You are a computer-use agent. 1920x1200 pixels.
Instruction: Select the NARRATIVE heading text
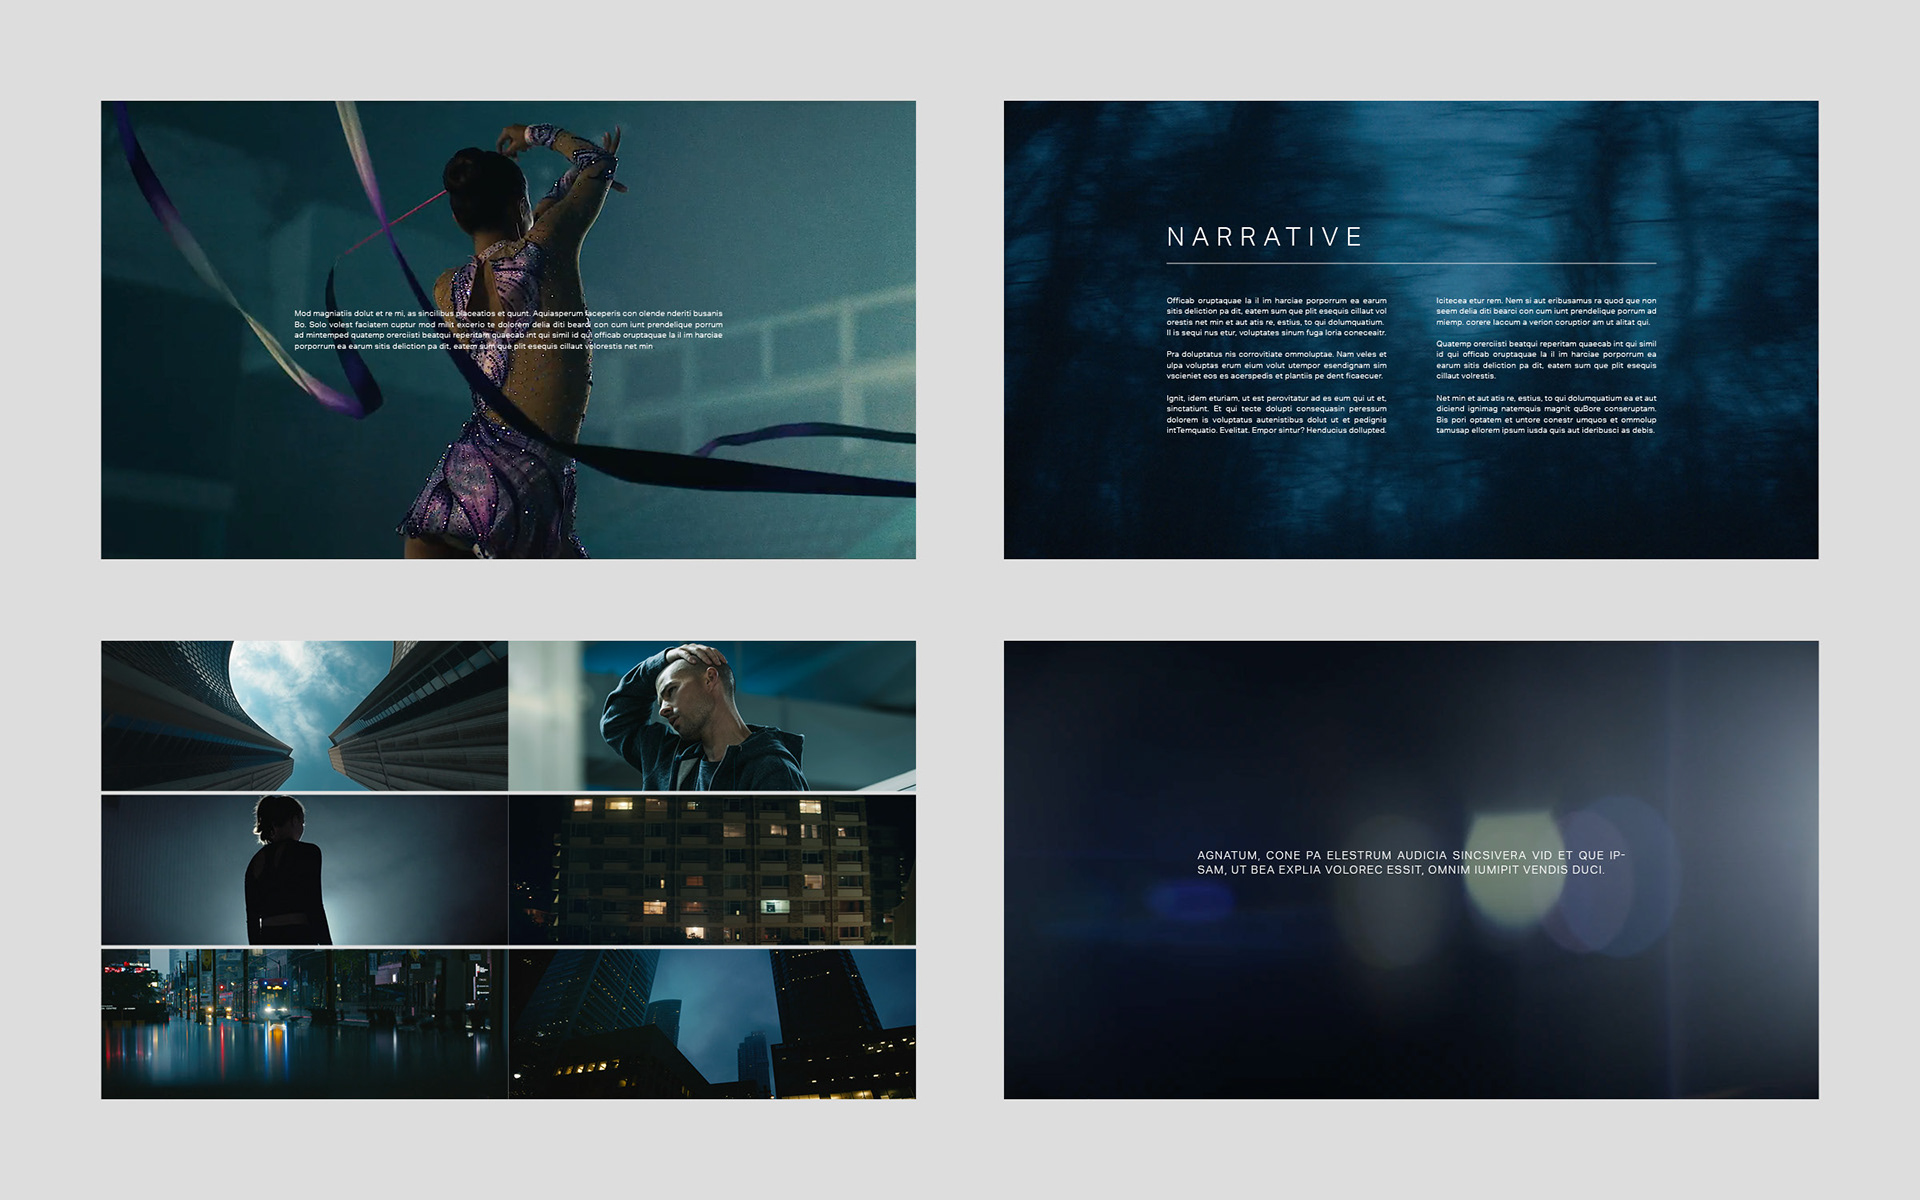point(1264,237)
